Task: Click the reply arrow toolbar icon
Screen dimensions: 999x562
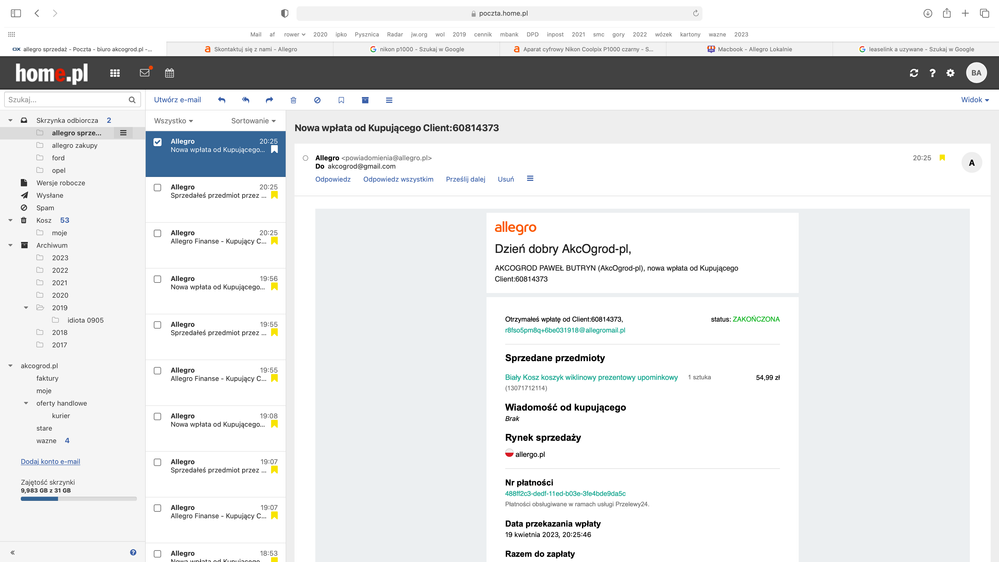Action: (x=221, y=100)
